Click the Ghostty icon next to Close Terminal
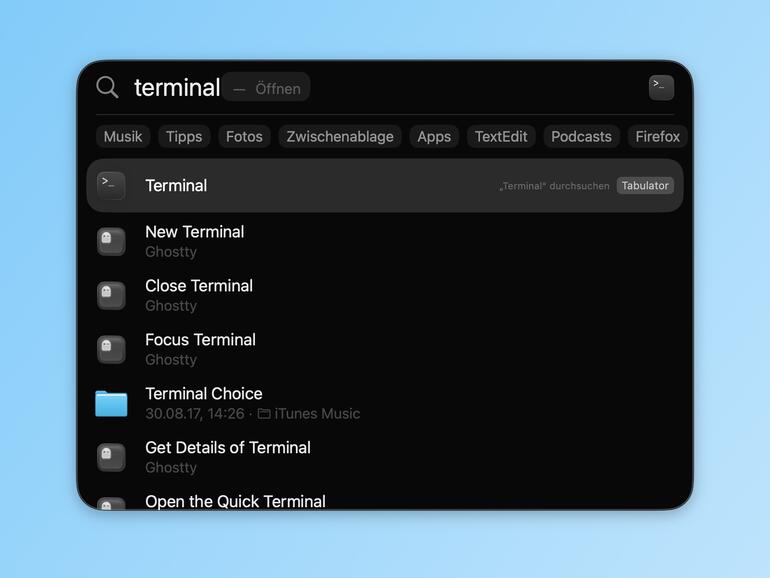Screen dimensions: 770x578 coord(111,295)
